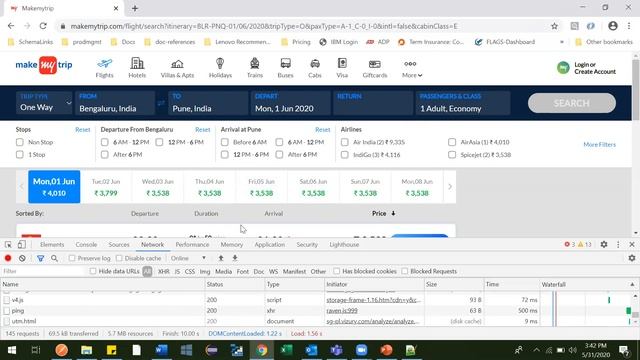Open DevTools more options menu

point(618,244)
